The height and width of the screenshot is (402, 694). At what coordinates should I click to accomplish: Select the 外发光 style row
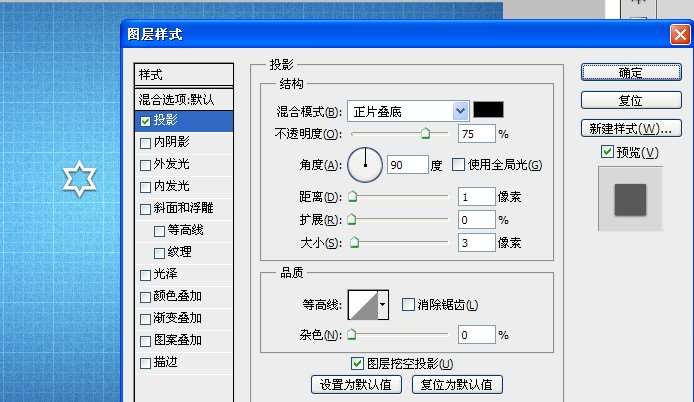pos(184,165)
